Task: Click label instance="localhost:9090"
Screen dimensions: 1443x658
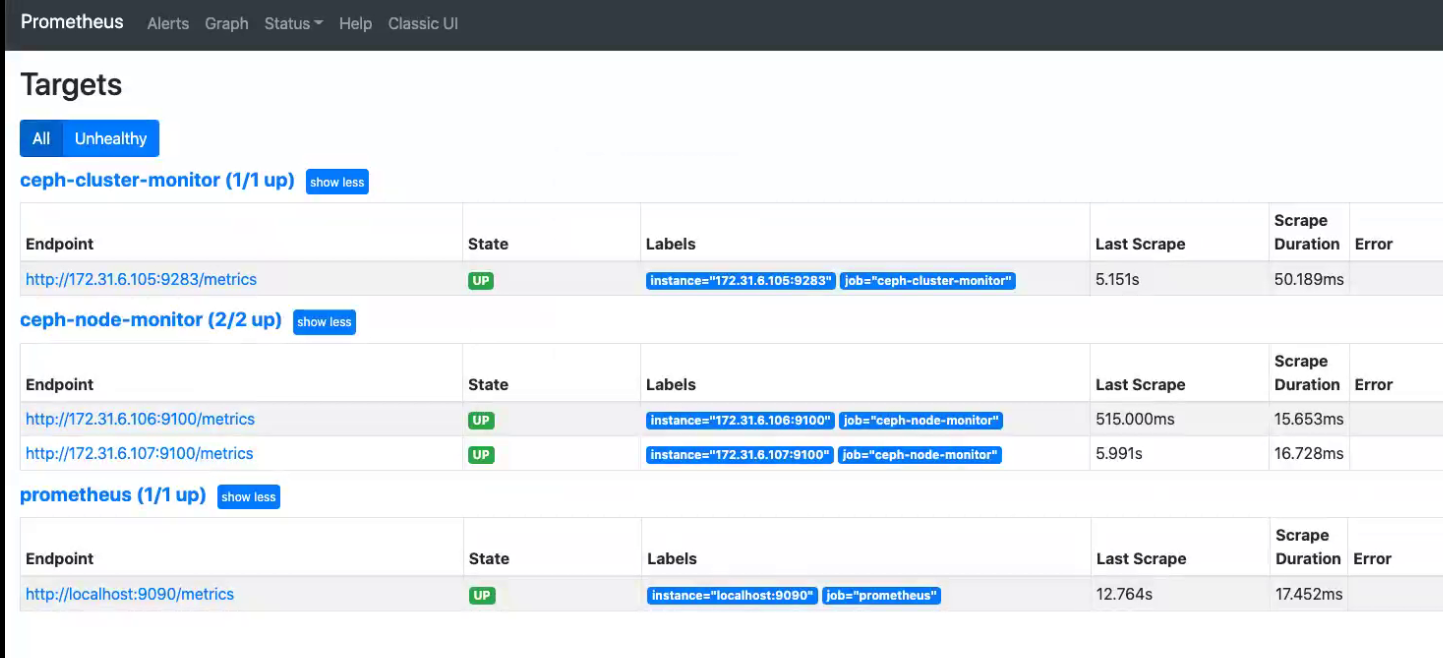Action: tap(733, 596)
